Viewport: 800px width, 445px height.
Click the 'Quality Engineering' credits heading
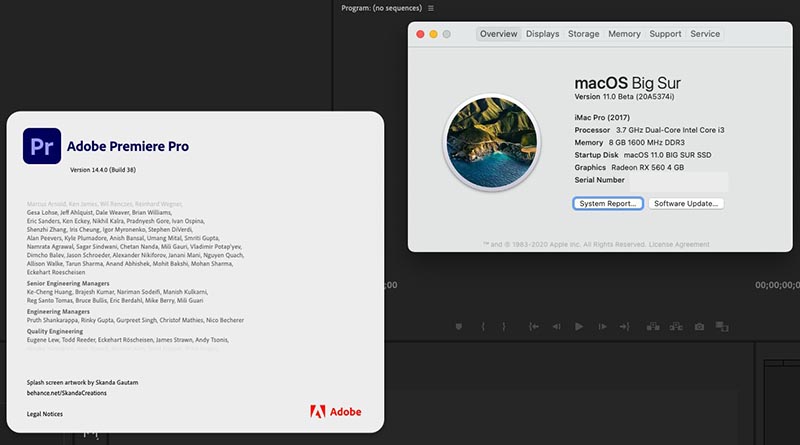click(x=55, y=331)
